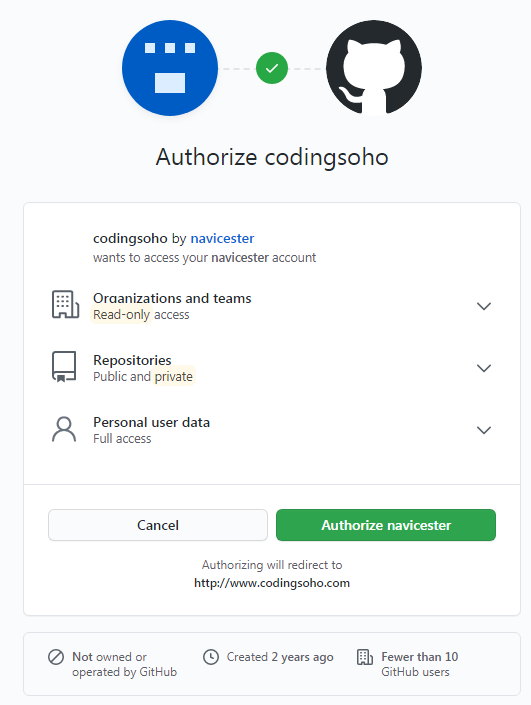Expand the Repositories permission chevron
This screenshot has height=705, width=531.
click(484, 368)
